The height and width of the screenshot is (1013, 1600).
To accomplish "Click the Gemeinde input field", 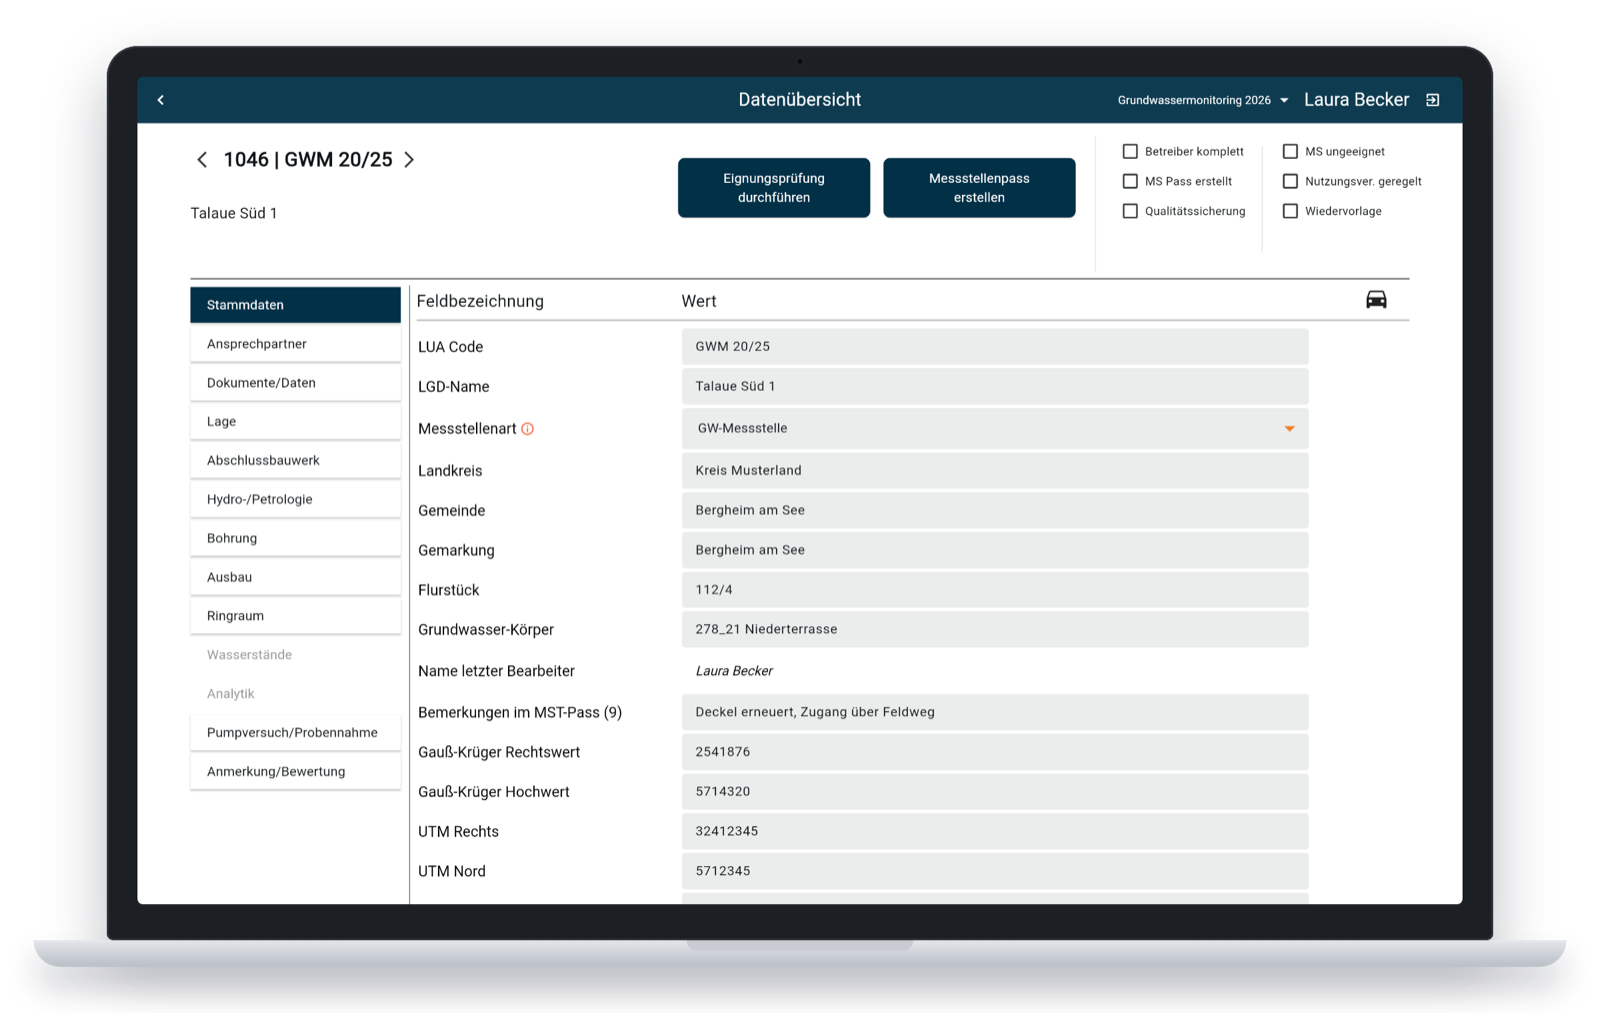I will pyautogui.click(x=995, y=511).
